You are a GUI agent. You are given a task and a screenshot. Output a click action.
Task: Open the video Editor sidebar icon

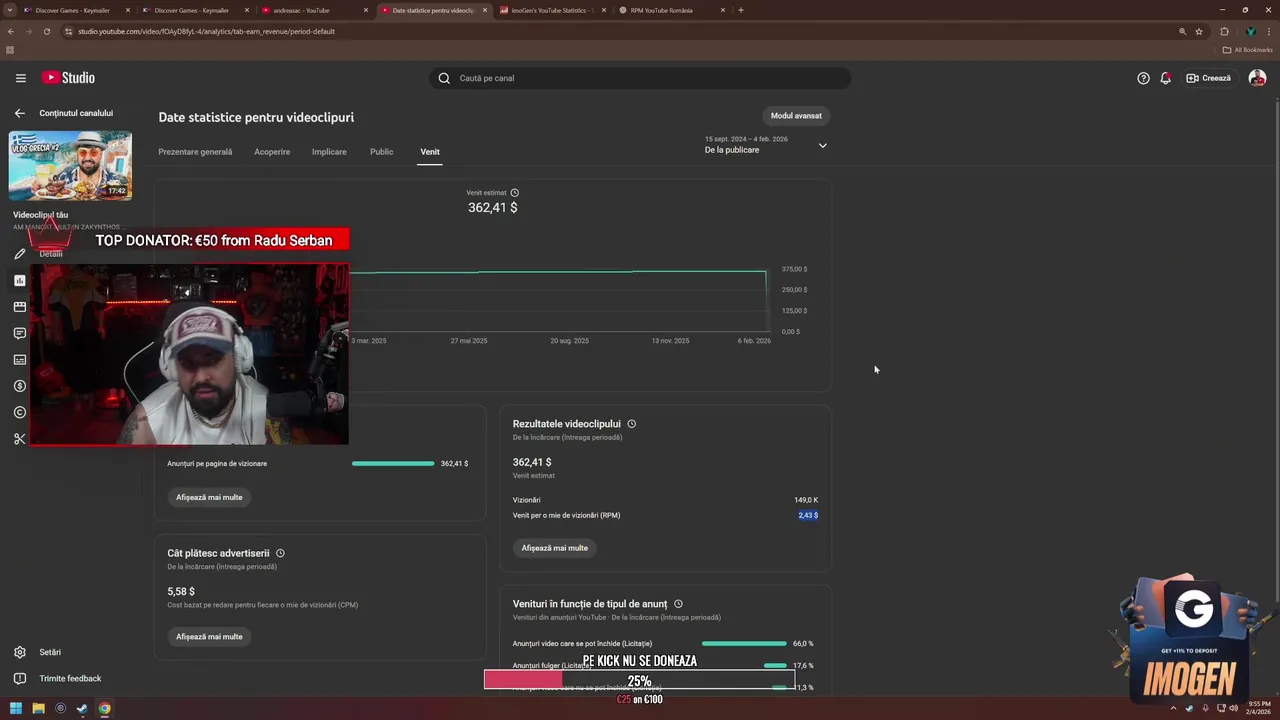[x=19, y=307]
